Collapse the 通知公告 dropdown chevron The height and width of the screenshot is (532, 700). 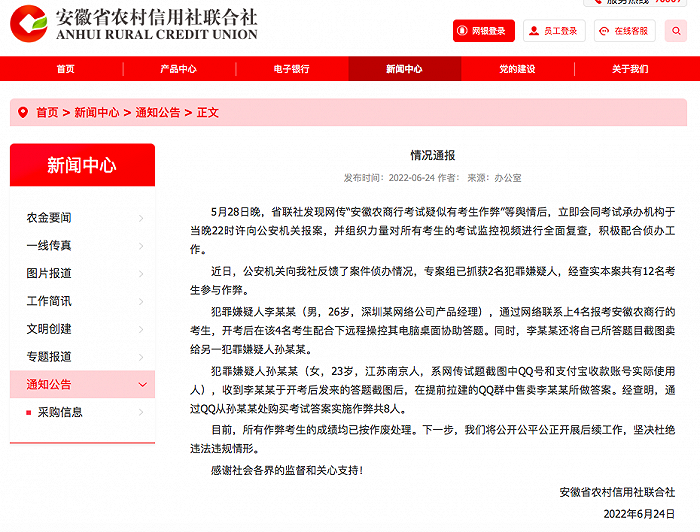(x=143, y=384)
